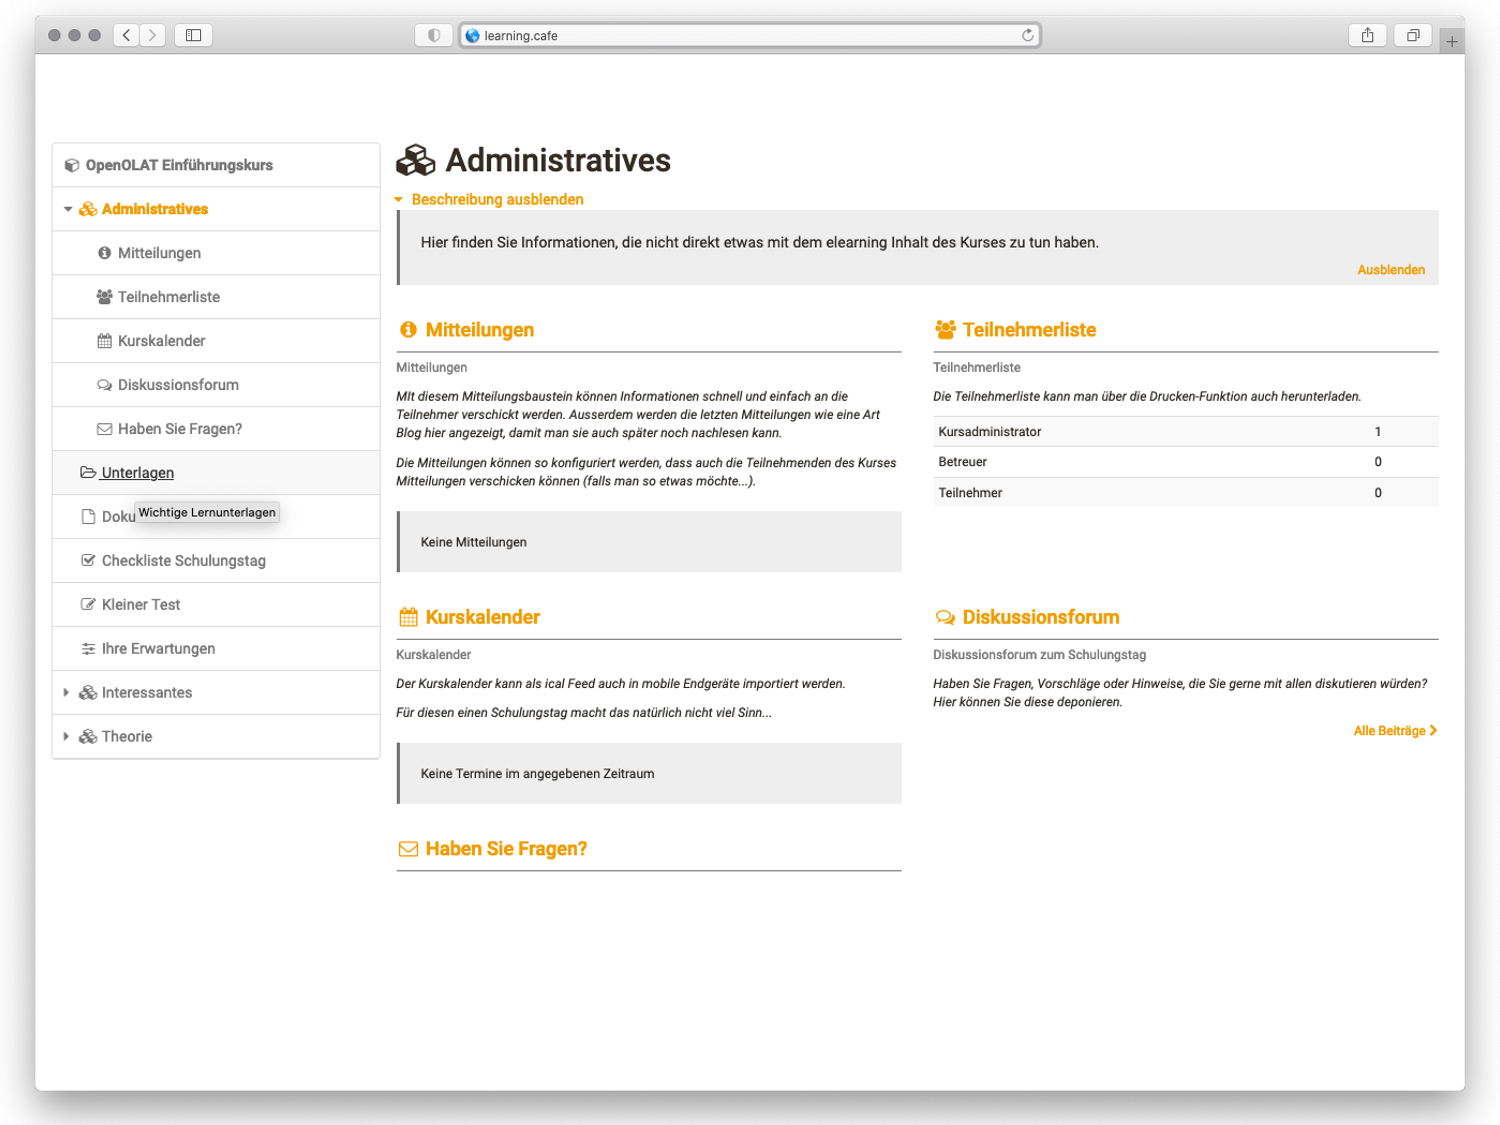1500x1125 pixels.
Task: Click the sliders icon beside Ihre Erwartungen
Action: point(88,649)
